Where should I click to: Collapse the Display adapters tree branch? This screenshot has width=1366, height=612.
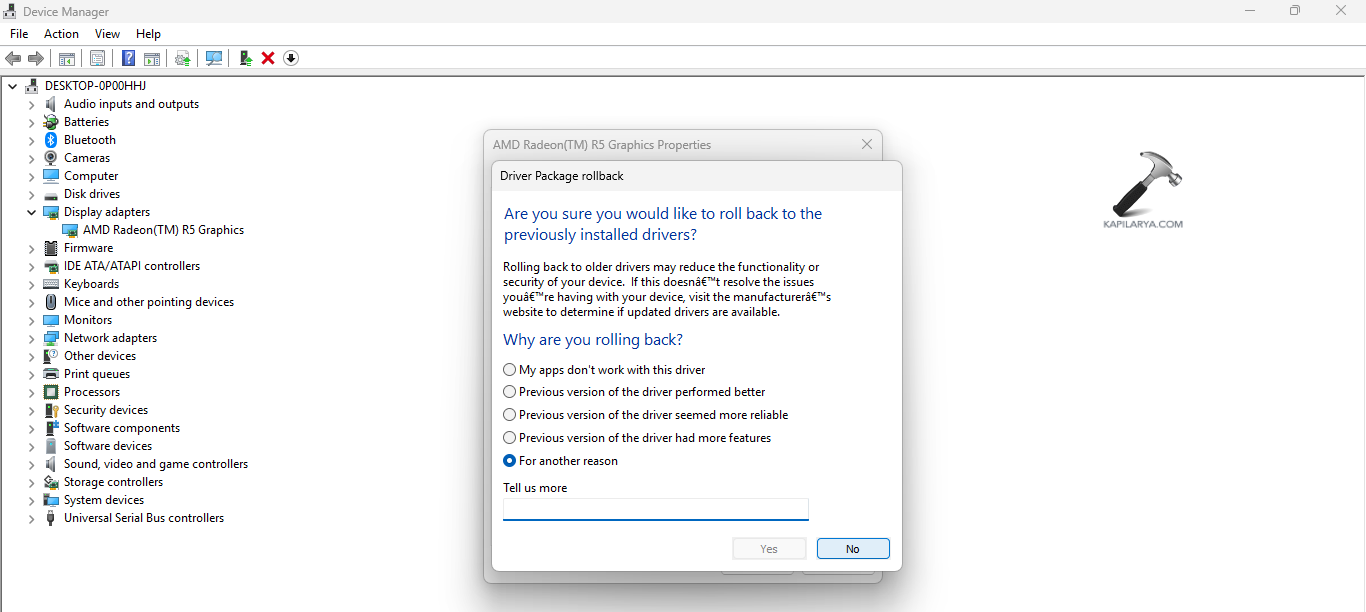click(31, 211)
